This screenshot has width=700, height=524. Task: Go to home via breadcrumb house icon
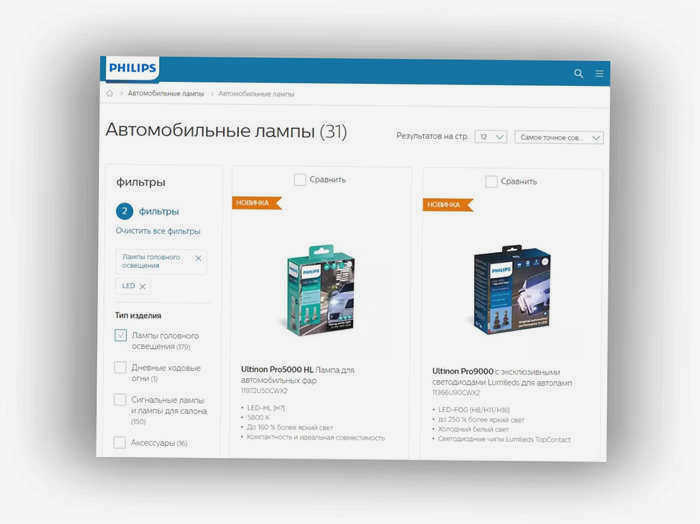[x=110, y=93]
